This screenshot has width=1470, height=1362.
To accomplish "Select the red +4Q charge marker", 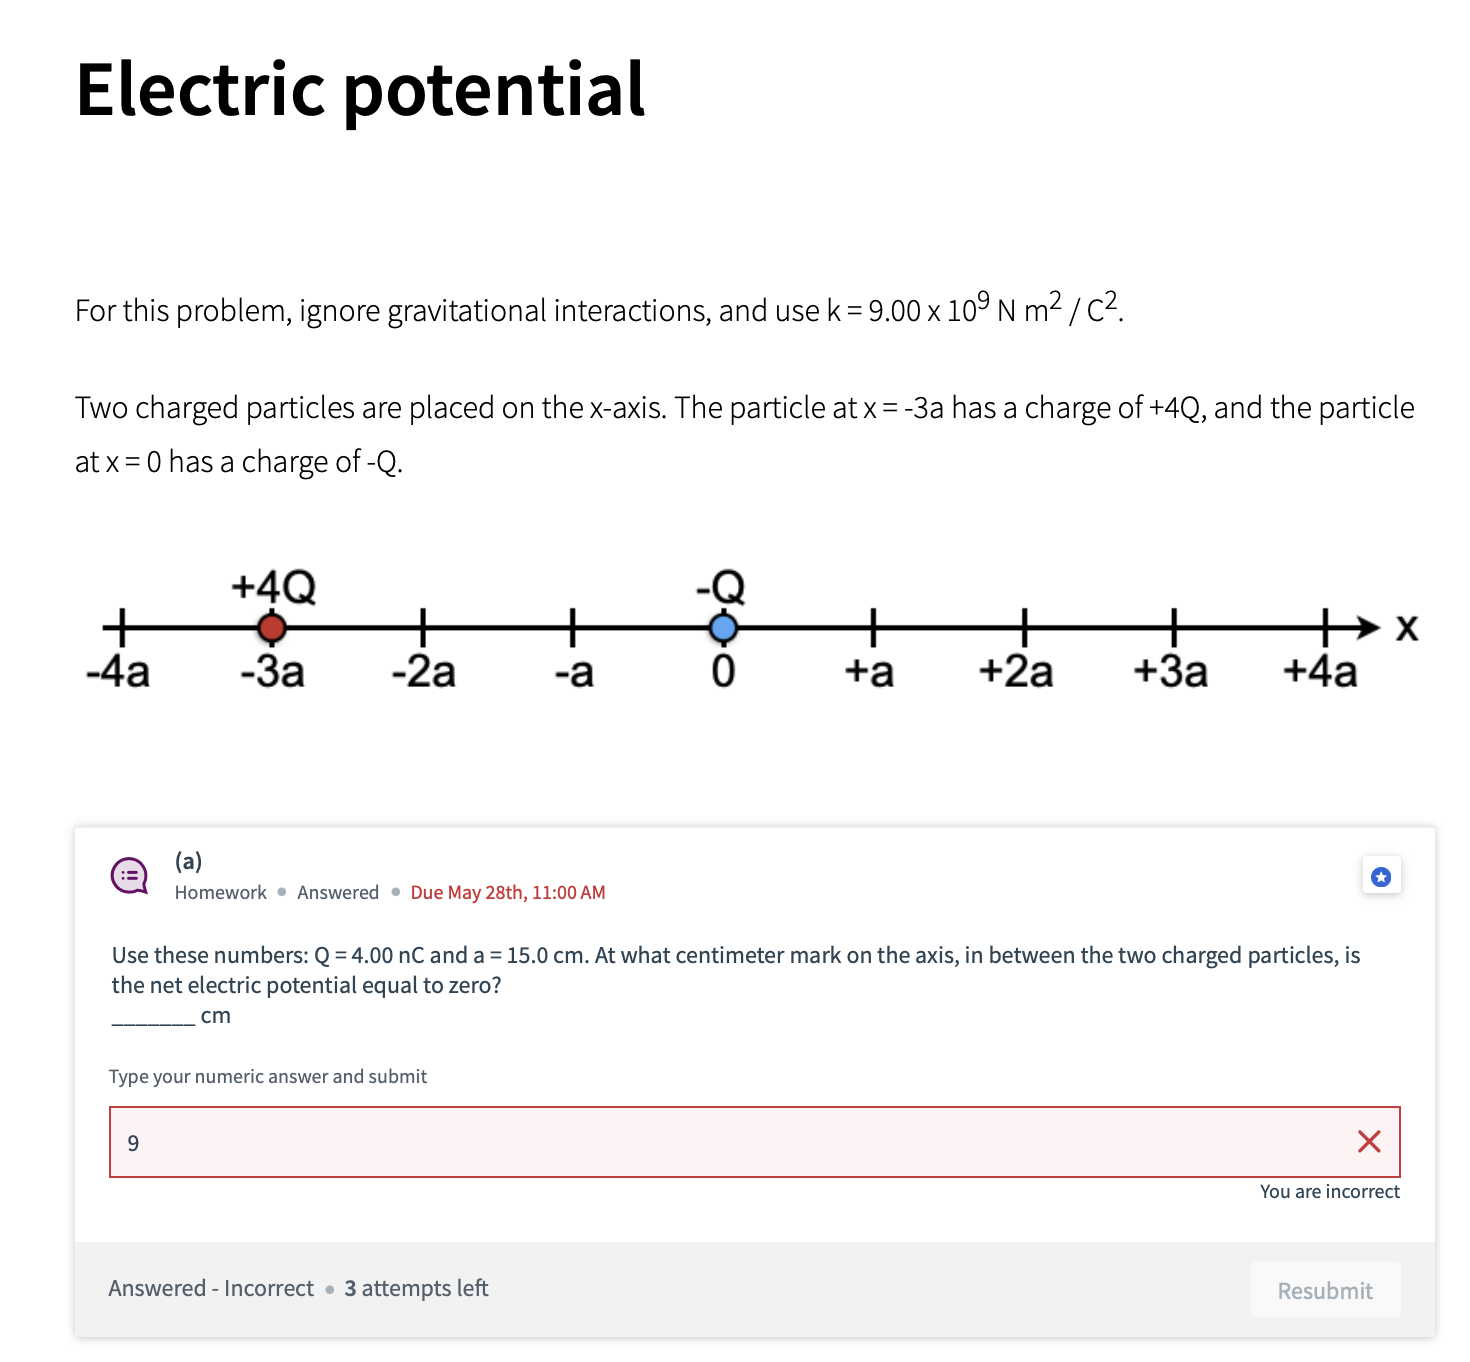I will [x=271, y=628].
